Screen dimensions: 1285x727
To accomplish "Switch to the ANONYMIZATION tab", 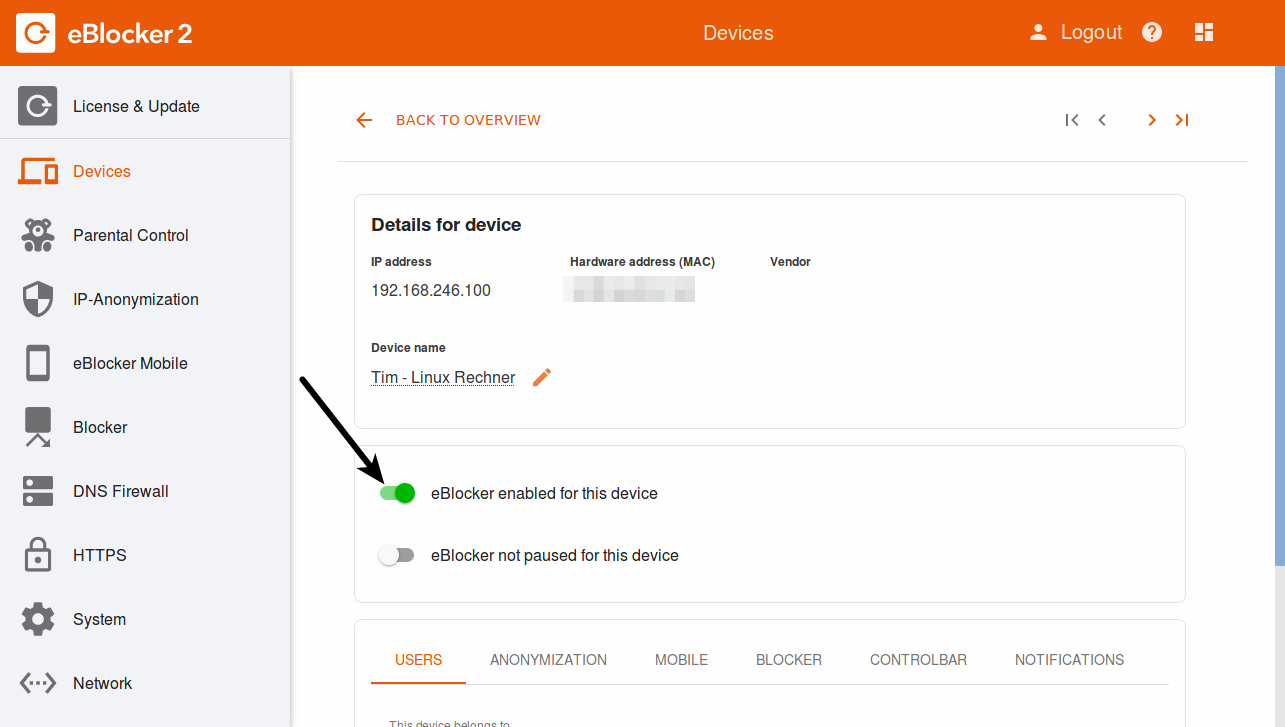I will [x=548, y=660].
